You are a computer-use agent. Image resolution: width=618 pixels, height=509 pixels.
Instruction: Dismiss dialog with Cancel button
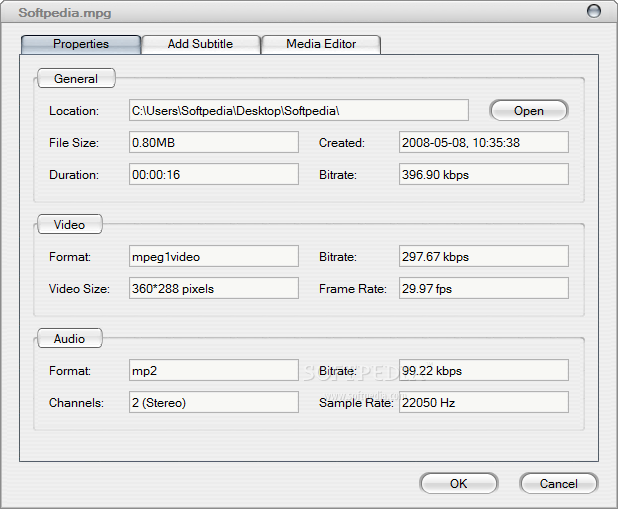click(558, 483)
